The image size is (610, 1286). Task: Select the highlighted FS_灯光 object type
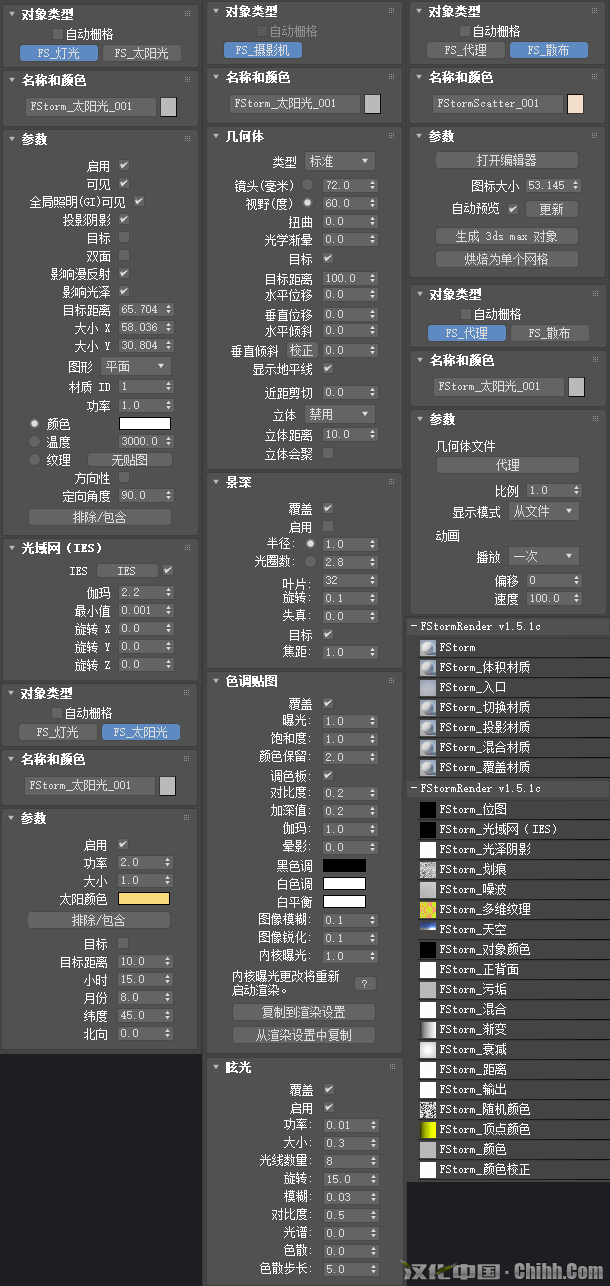point(58,53)
